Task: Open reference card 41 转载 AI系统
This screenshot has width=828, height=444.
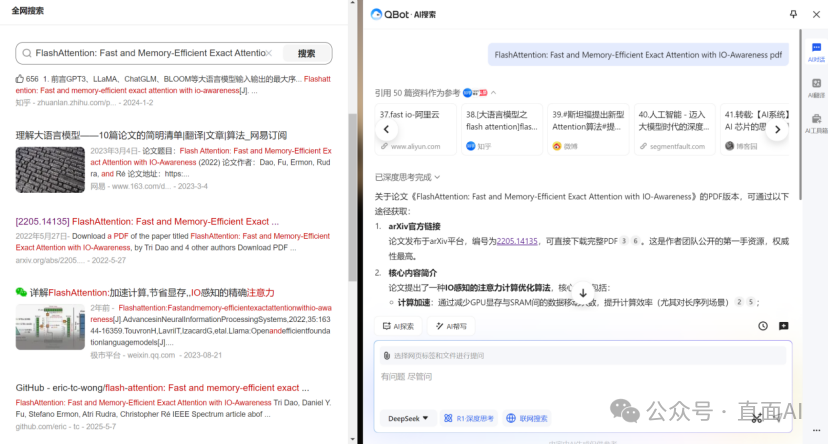Action: point(755,129)
